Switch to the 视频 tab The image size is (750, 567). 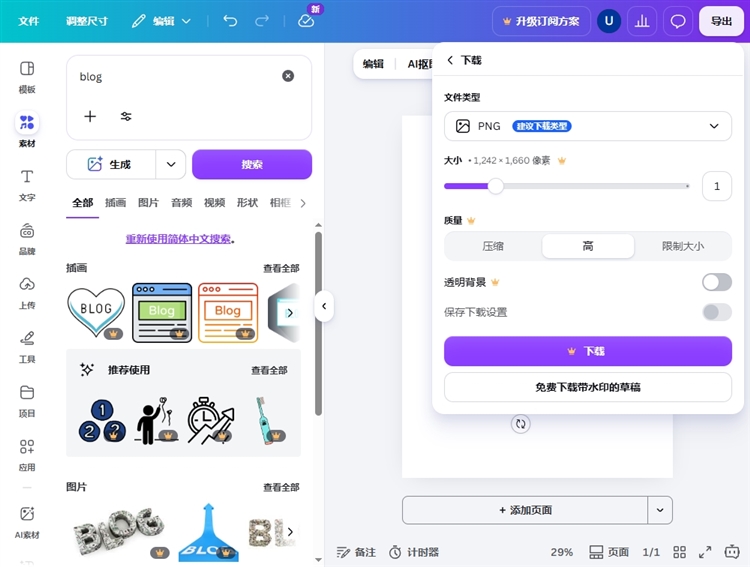214,203
